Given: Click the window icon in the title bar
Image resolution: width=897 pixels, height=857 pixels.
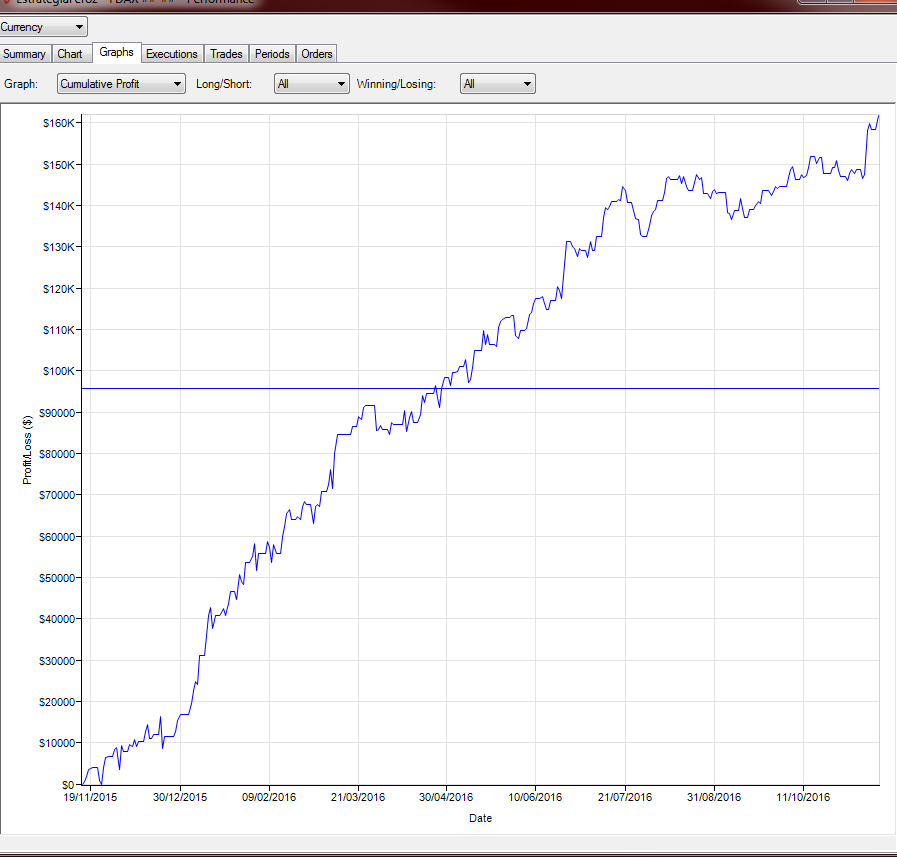Looking at the screenshot, I should pyautogui.click(x=6, y=3).
